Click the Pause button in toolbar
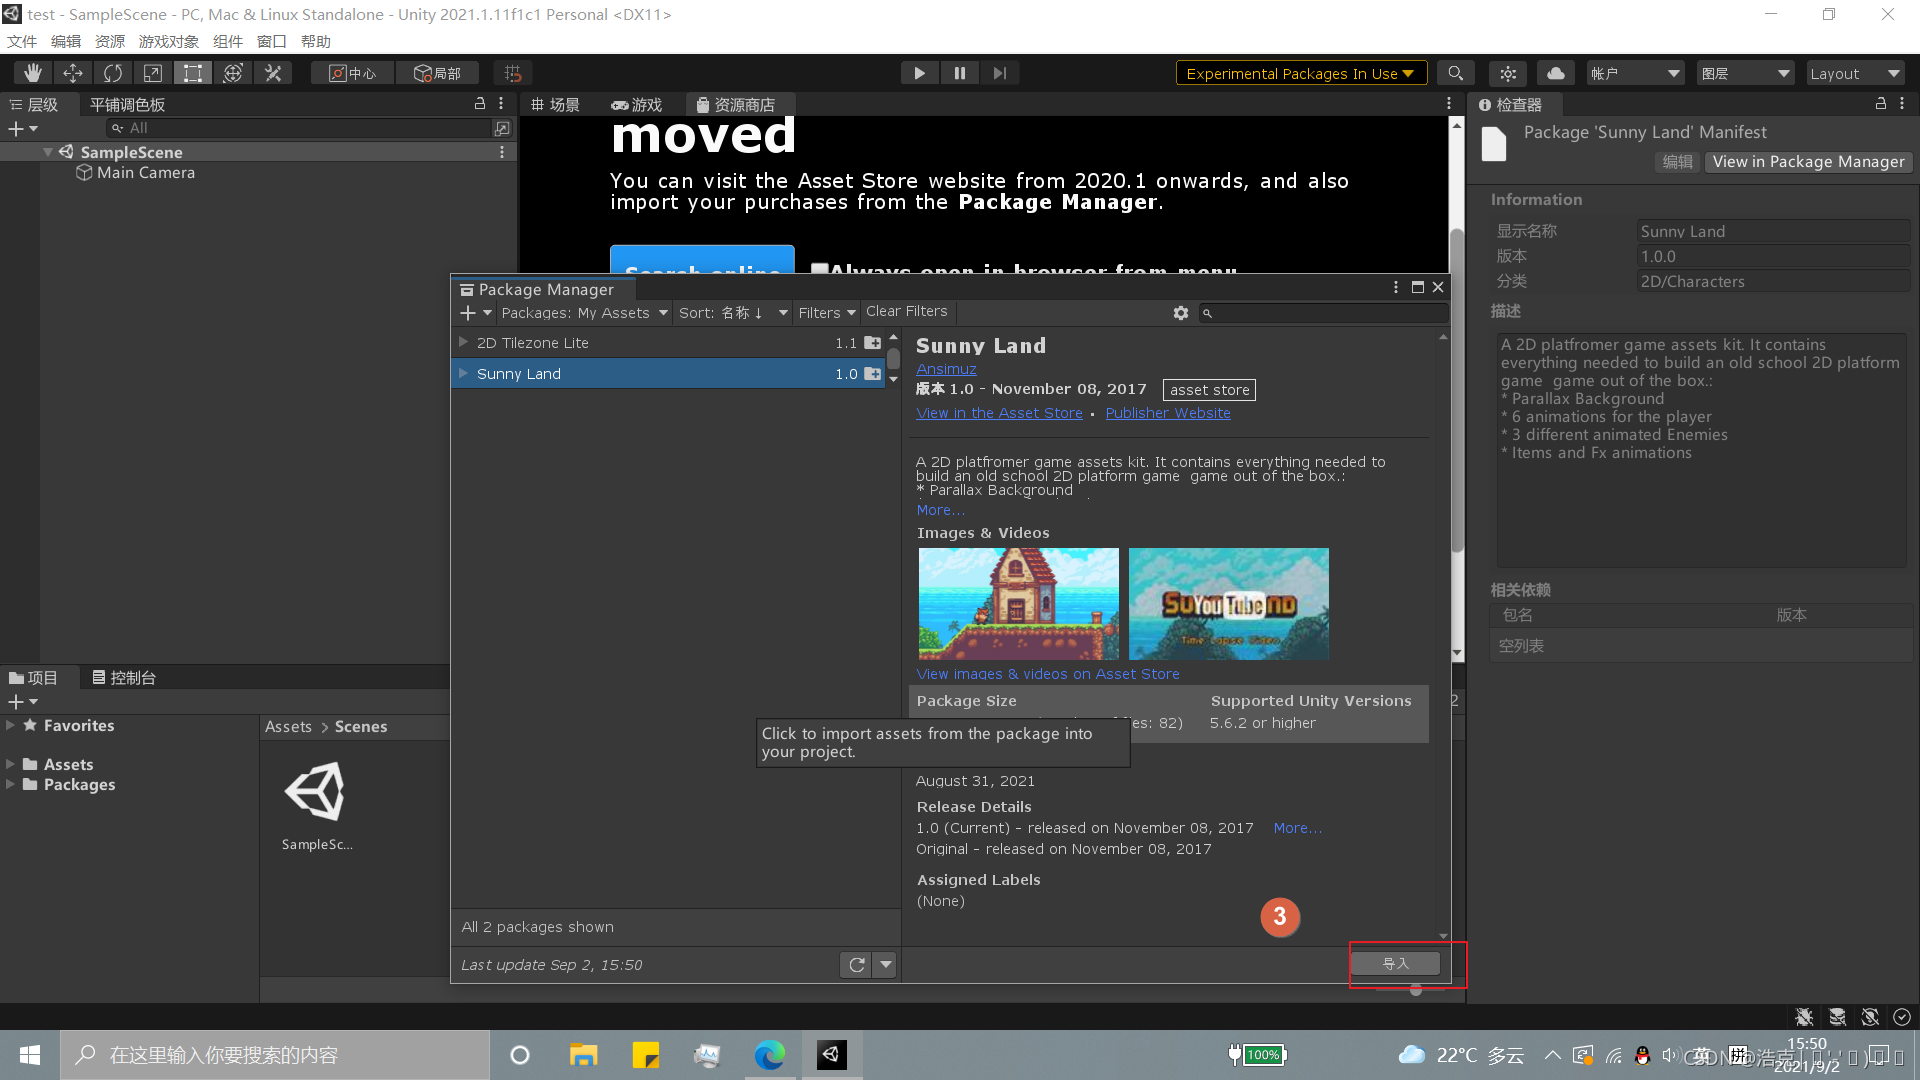Image resolution: width=1920 pixels, height=1080 pixels. 959,73
